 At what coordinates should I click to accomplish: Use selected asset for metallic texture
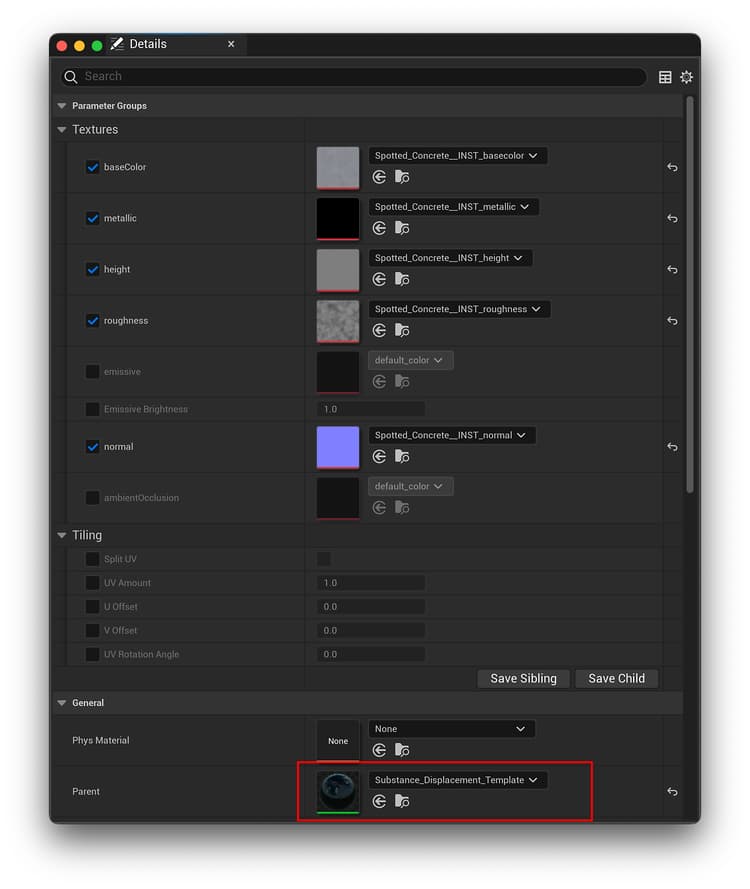tap(379, 228)
